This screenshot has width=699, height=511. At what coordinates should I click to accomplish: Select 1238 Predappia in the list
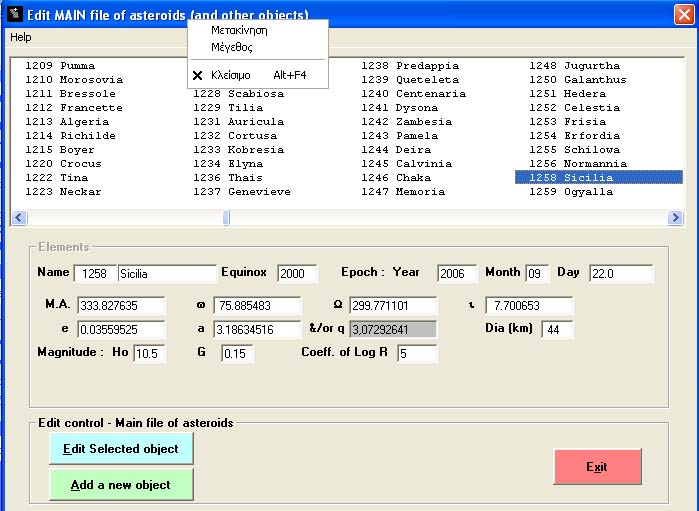point(410,66)
